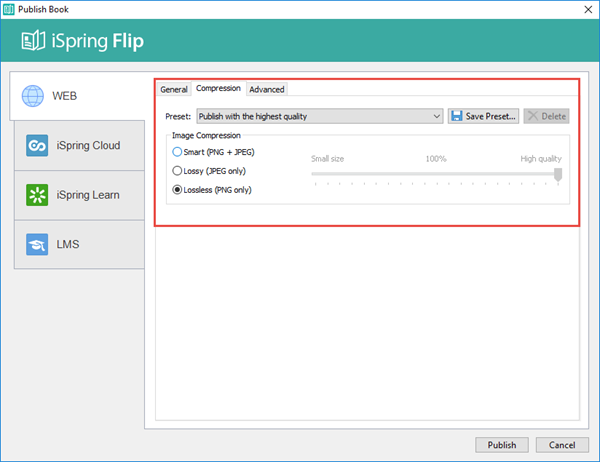Switch to the Advanced tab

coord(267,89)
